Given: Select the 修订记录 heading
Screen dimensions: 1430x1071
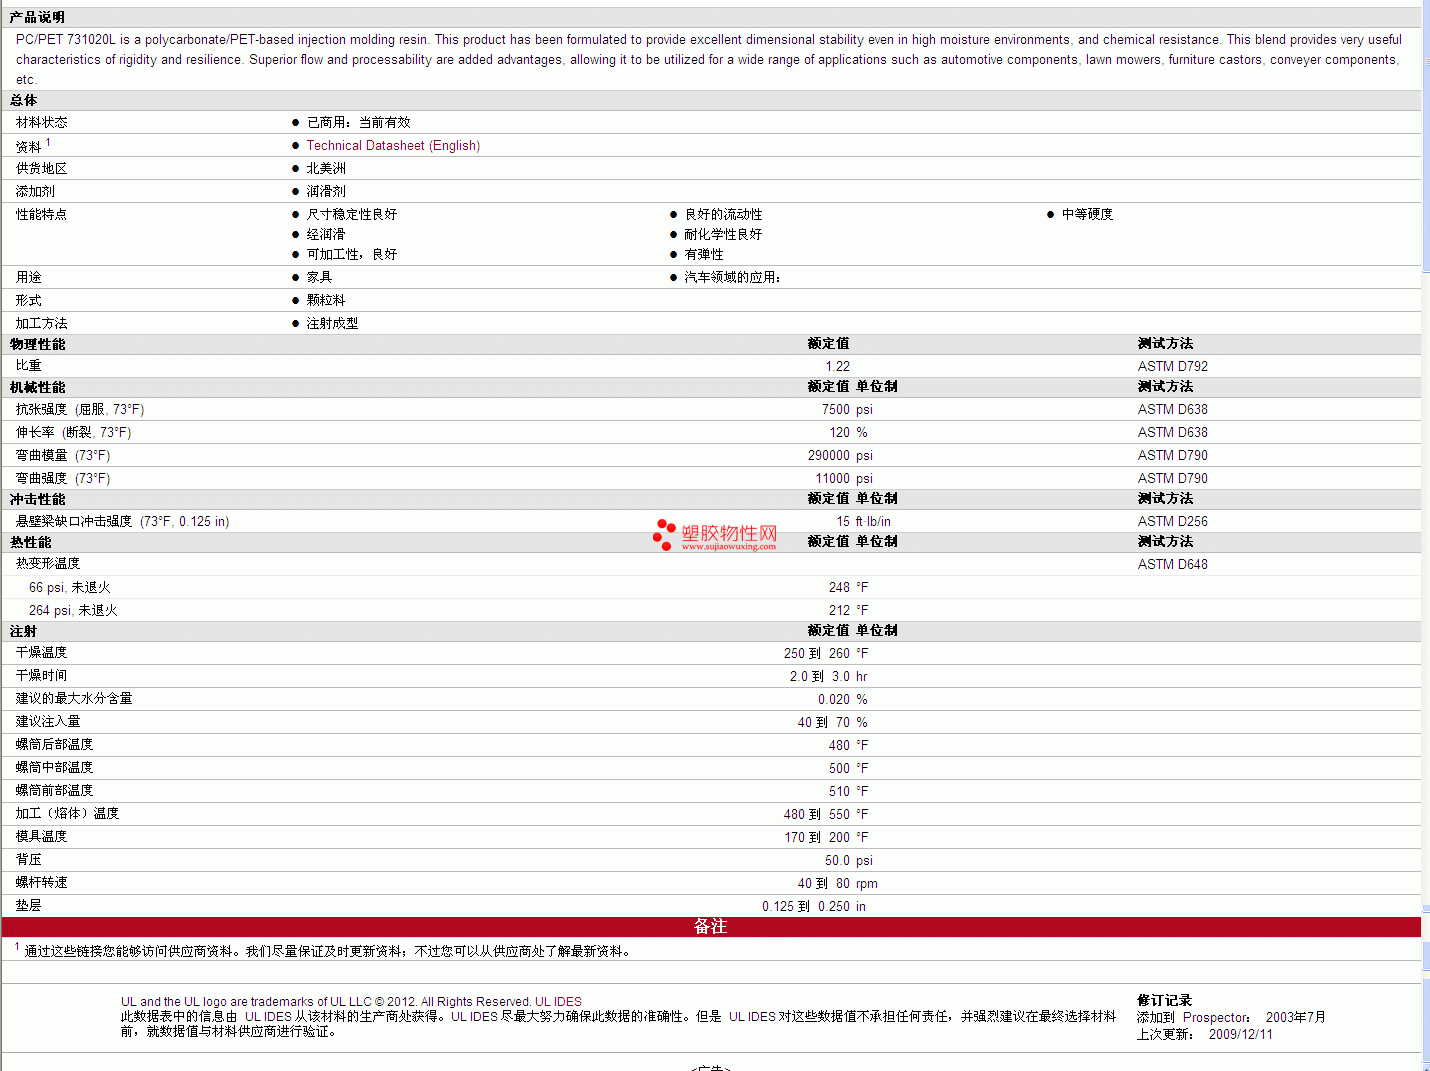Looking at the screenshot, I should 1164,1000.
